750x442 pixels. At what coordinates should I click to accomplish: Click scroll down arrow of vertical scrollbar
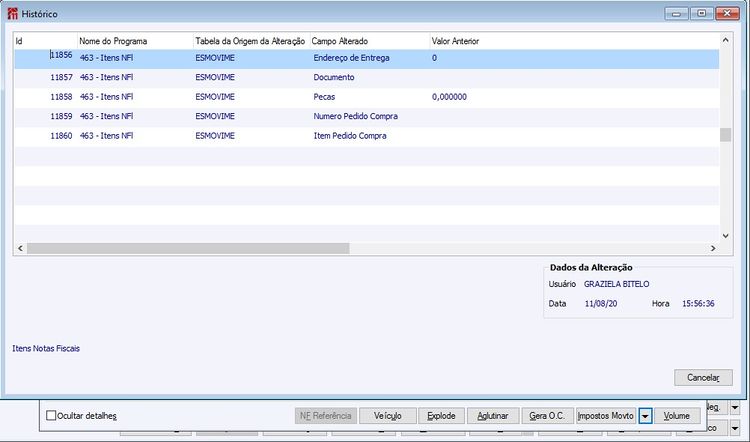[725, 236]
